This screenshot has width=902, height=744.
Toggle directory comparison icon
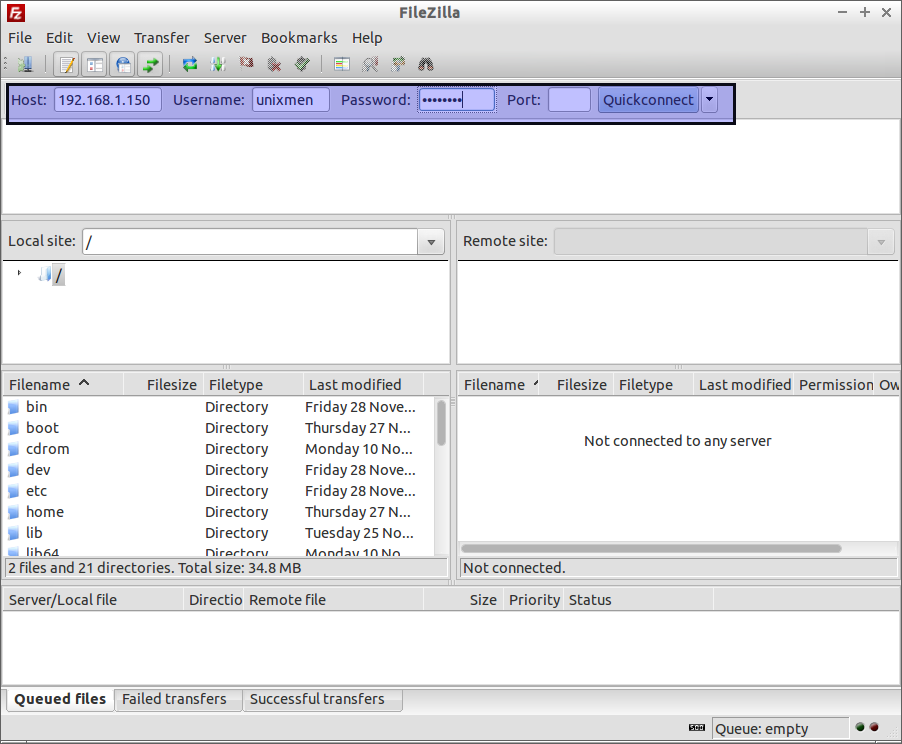370,64
